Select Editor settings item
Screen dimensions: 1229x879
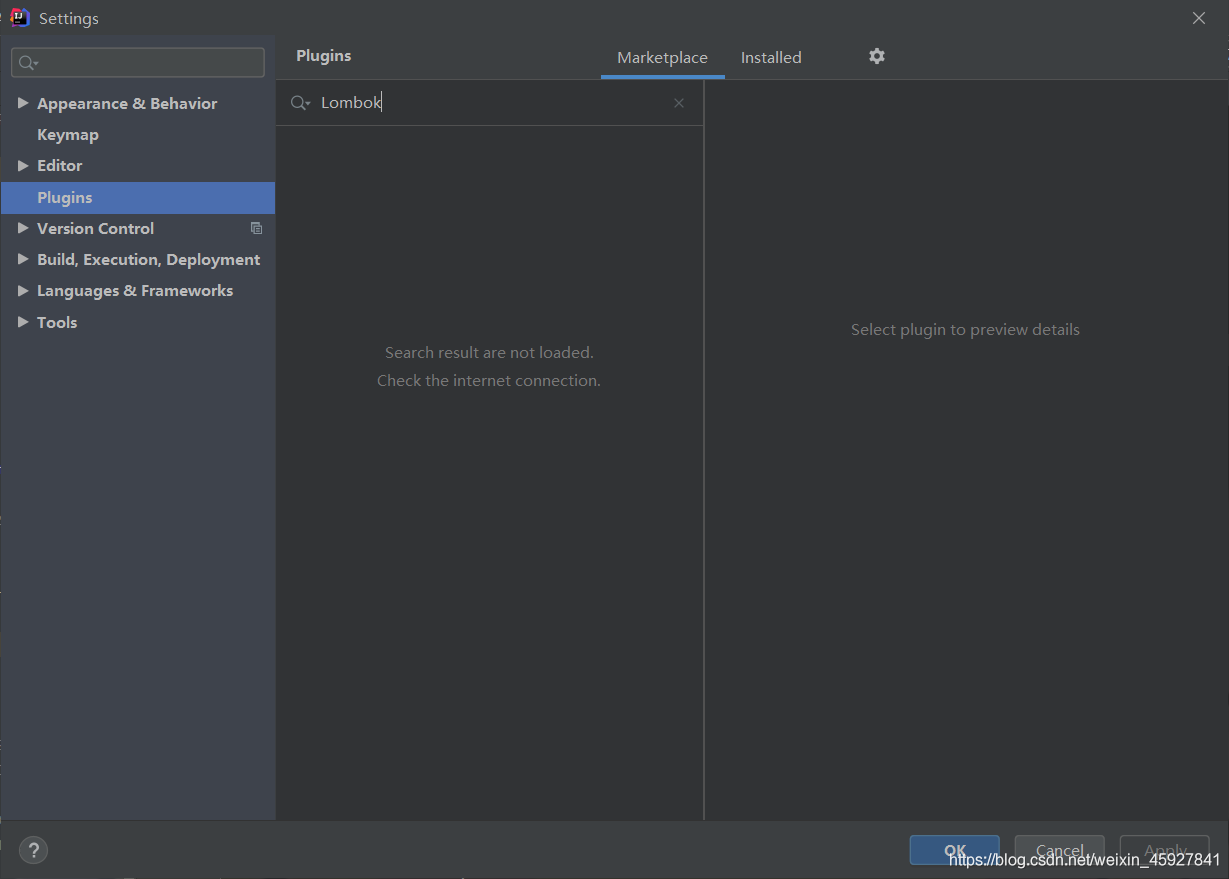(60, 165)
